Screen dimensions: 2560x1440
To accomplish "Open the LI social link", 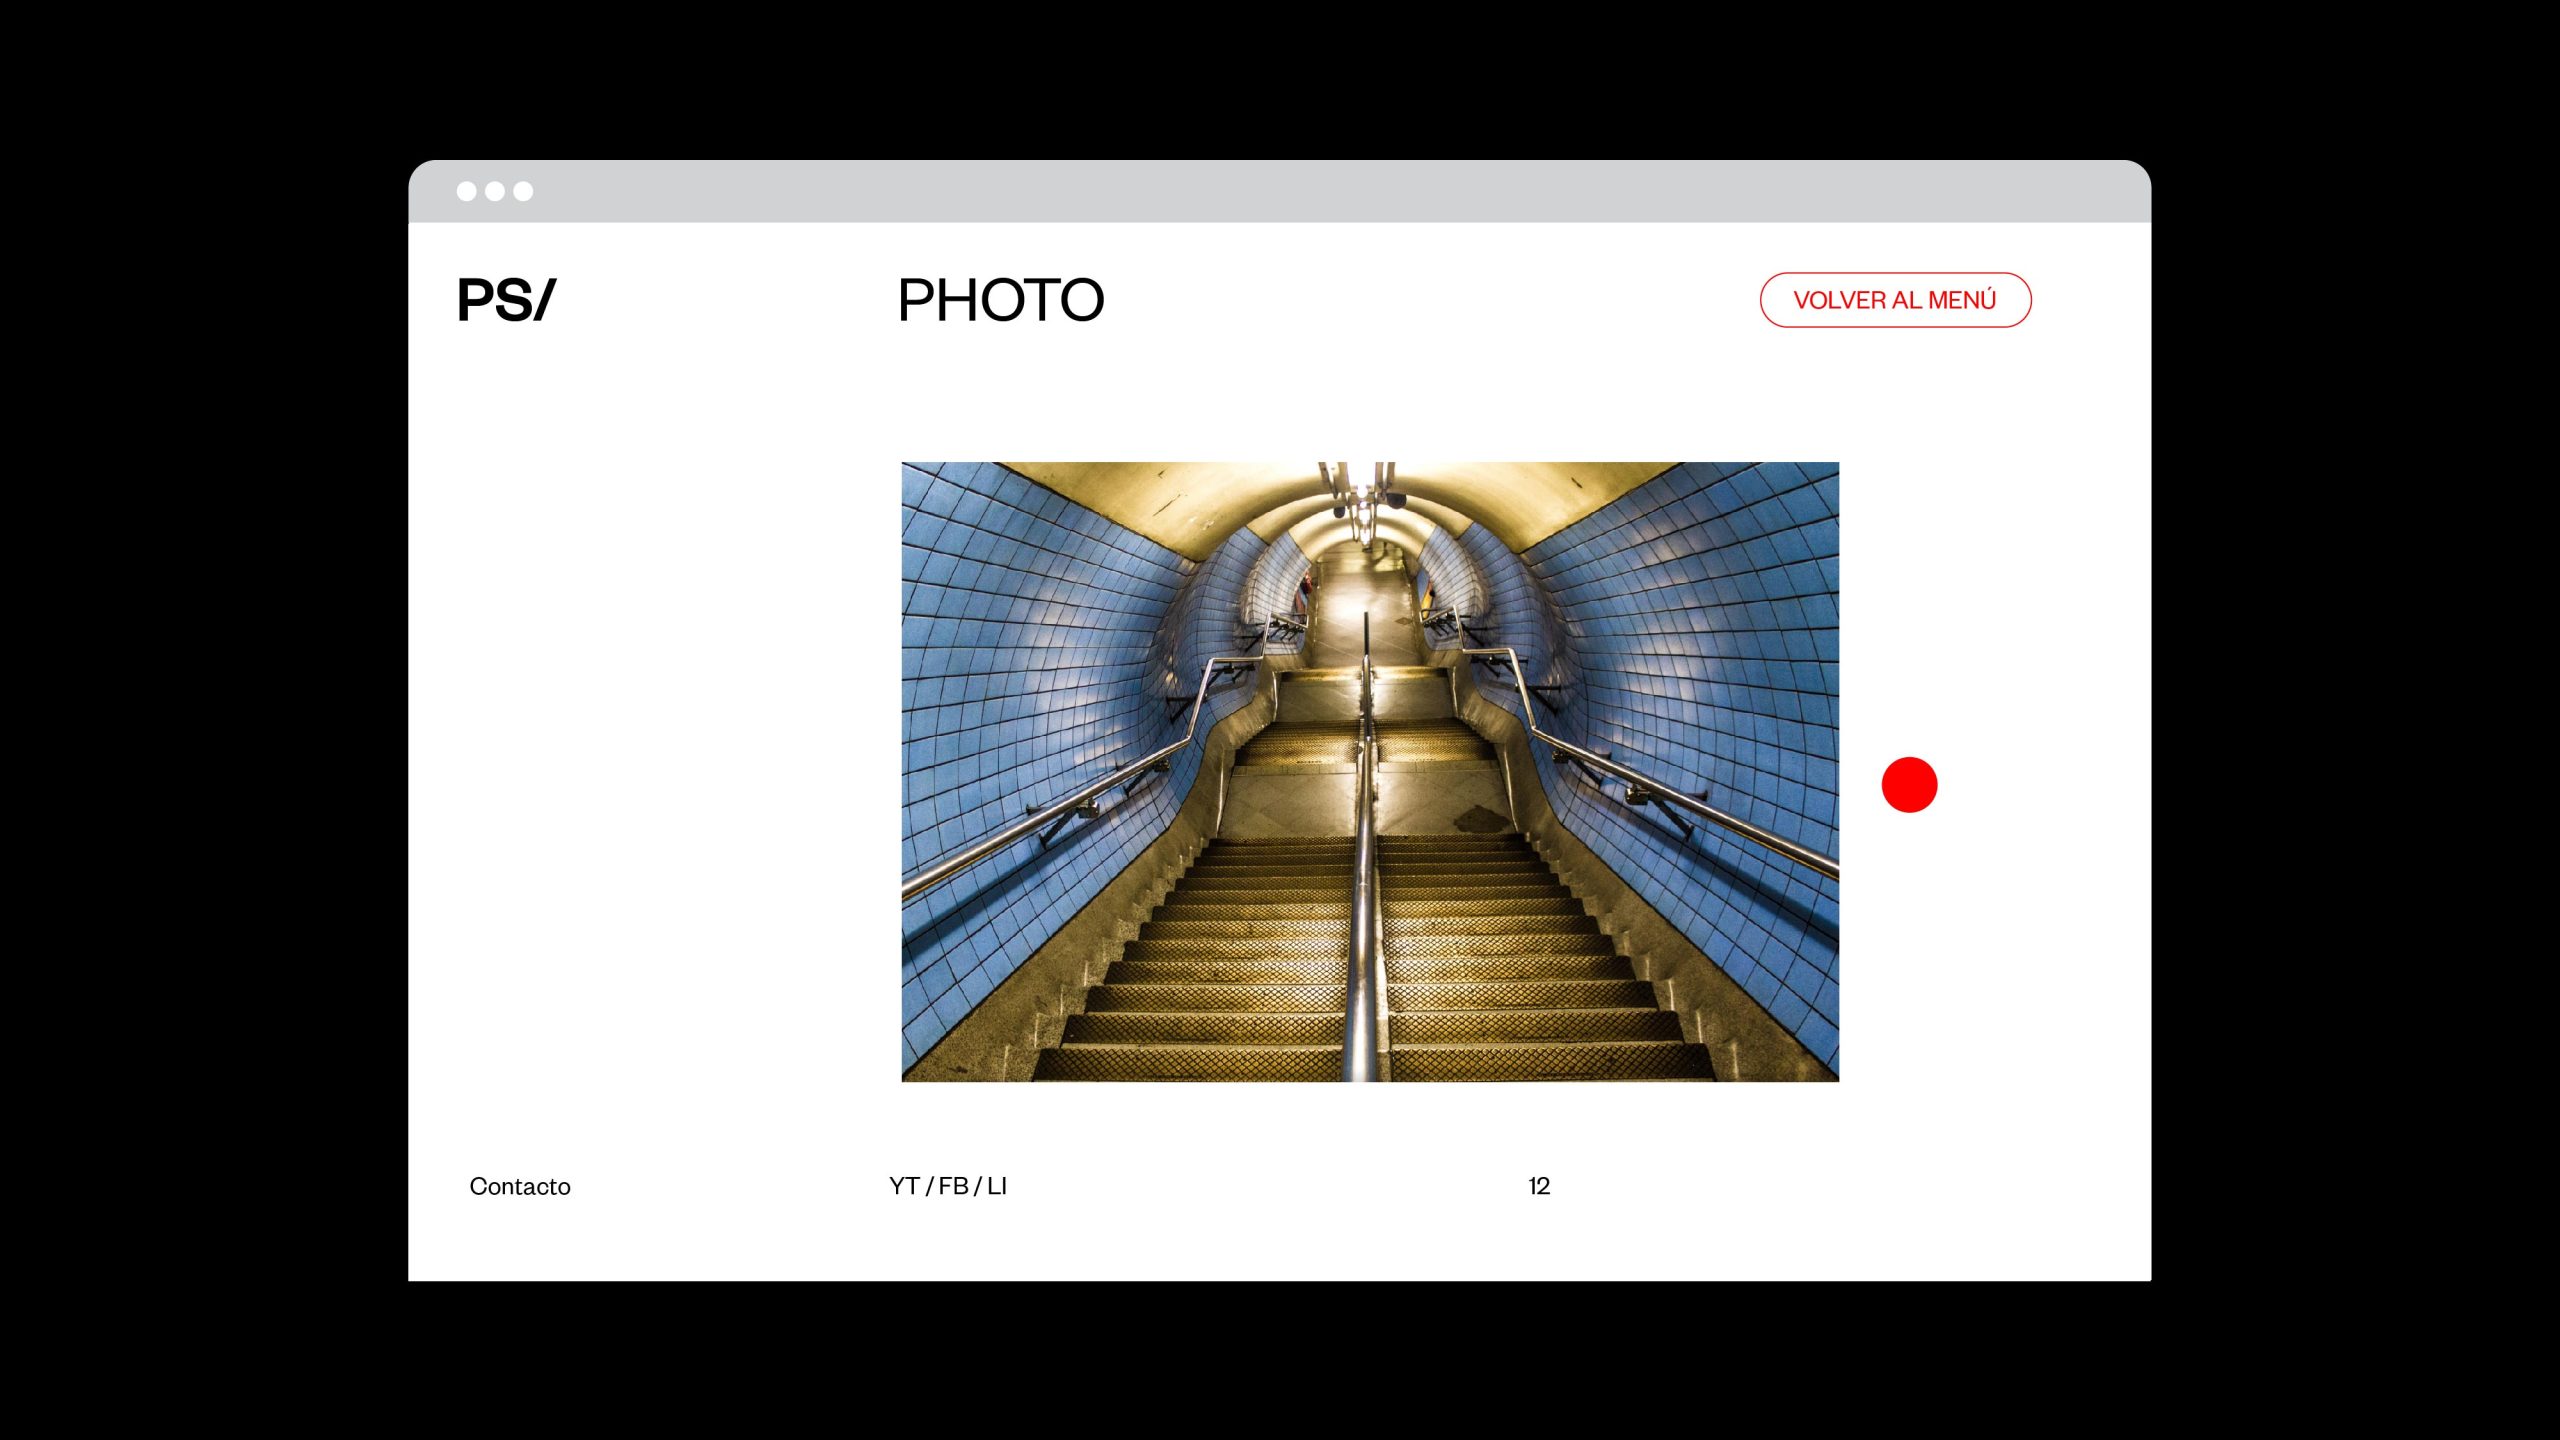I will pos(997,1186).
